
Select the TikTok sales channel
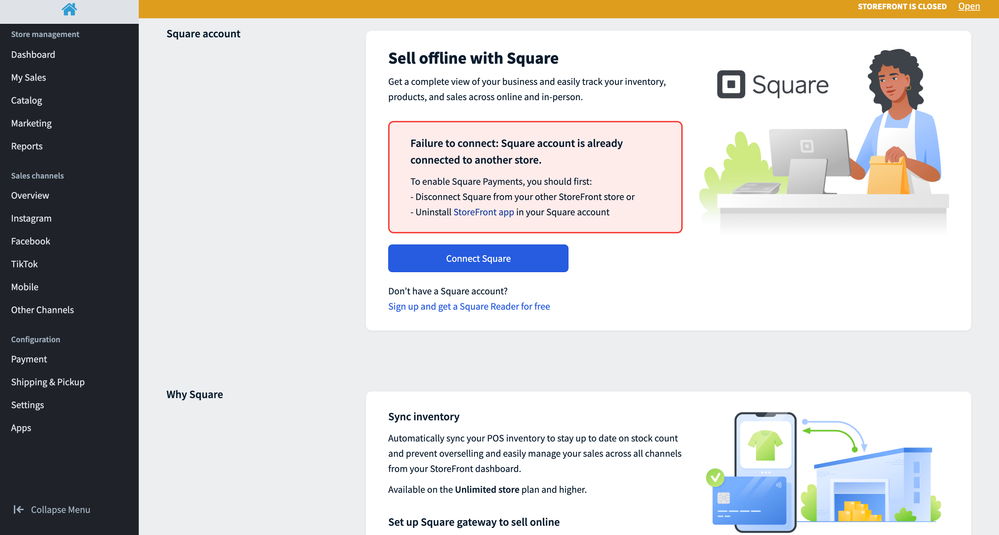pyautogui.click(x=24, y=265)
